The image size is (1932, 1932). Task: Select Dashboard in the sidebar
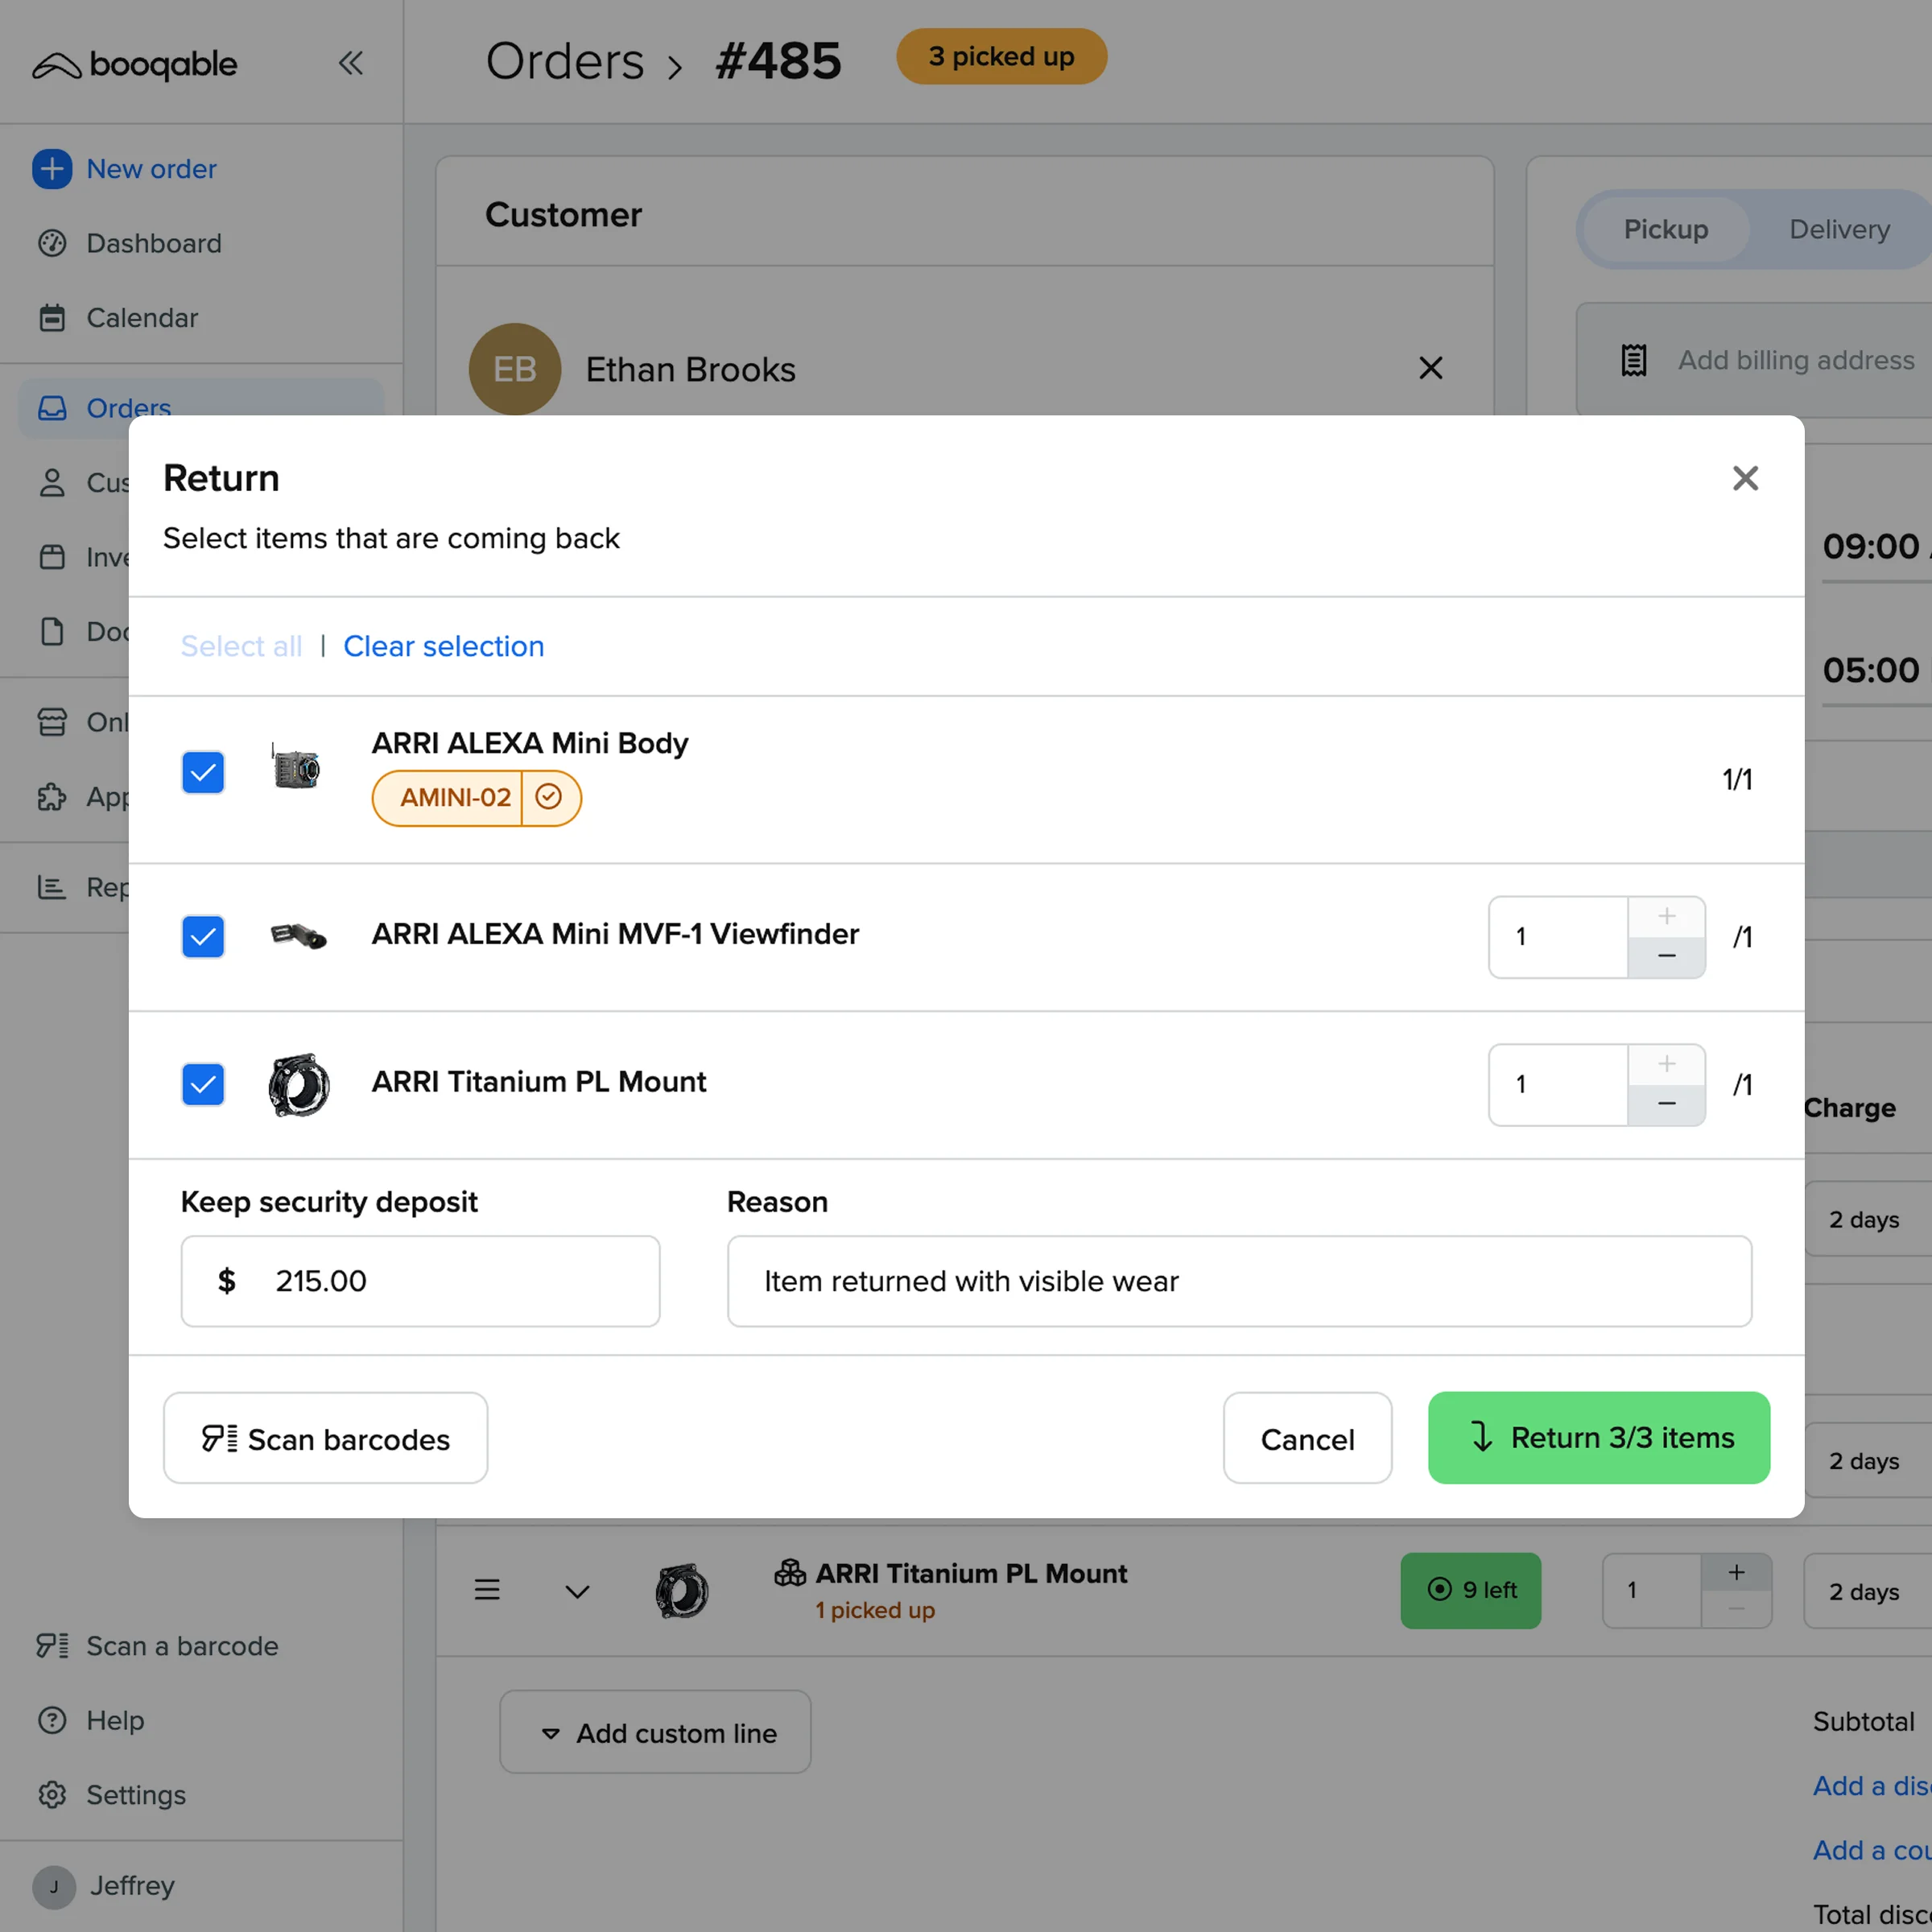153,243
